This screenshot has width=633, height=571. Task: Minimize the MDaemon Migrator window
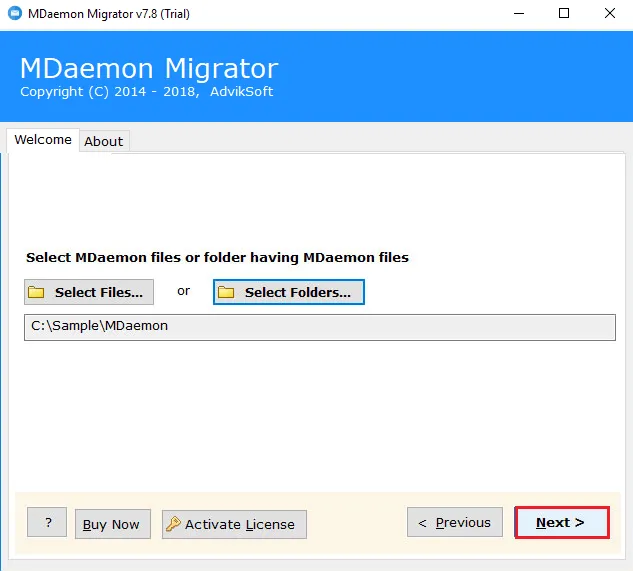(519, 14)
